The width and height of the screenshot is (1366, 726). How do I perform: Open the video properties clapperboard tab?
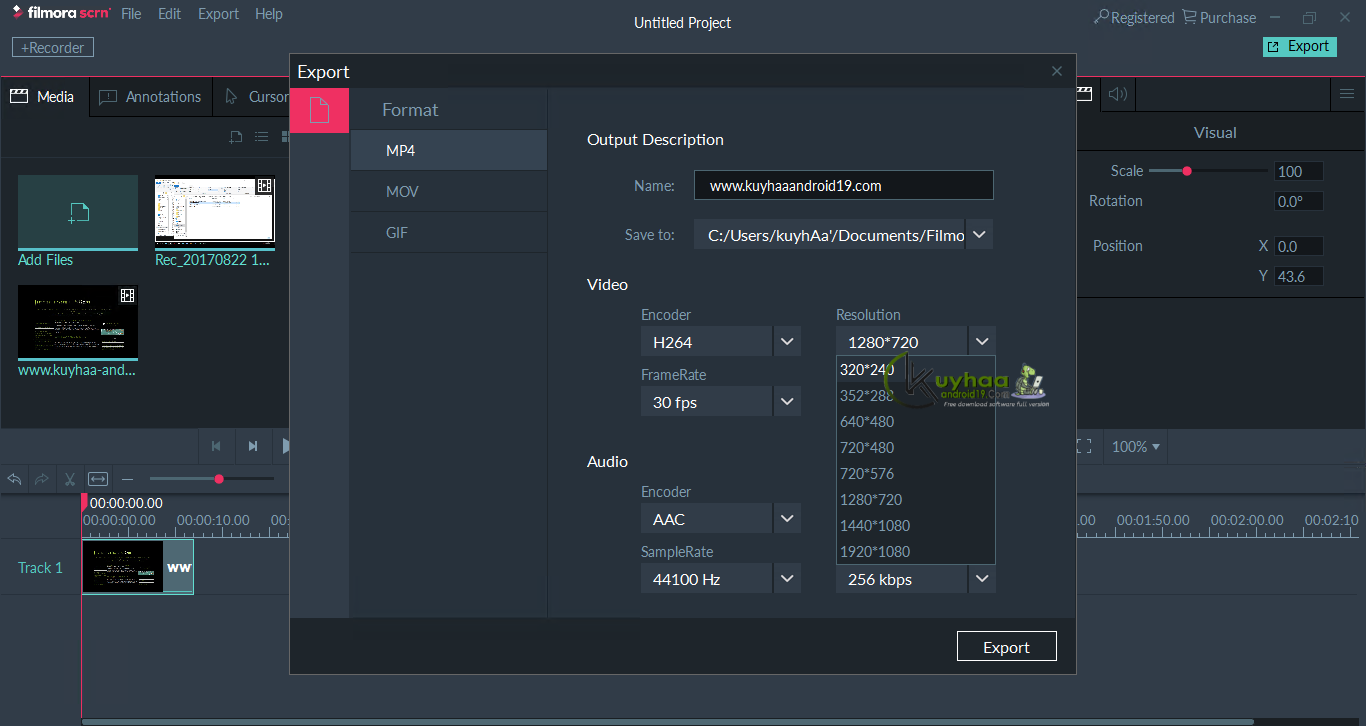pos(1083,94)
